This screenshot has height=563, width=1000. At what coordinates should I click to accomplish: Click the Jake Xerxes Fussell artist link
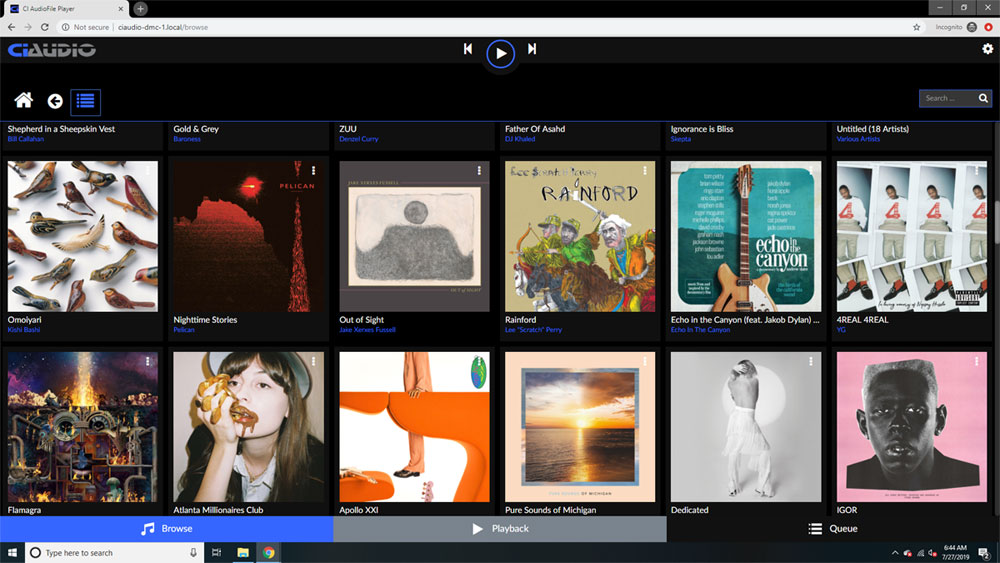pos(367,330)
